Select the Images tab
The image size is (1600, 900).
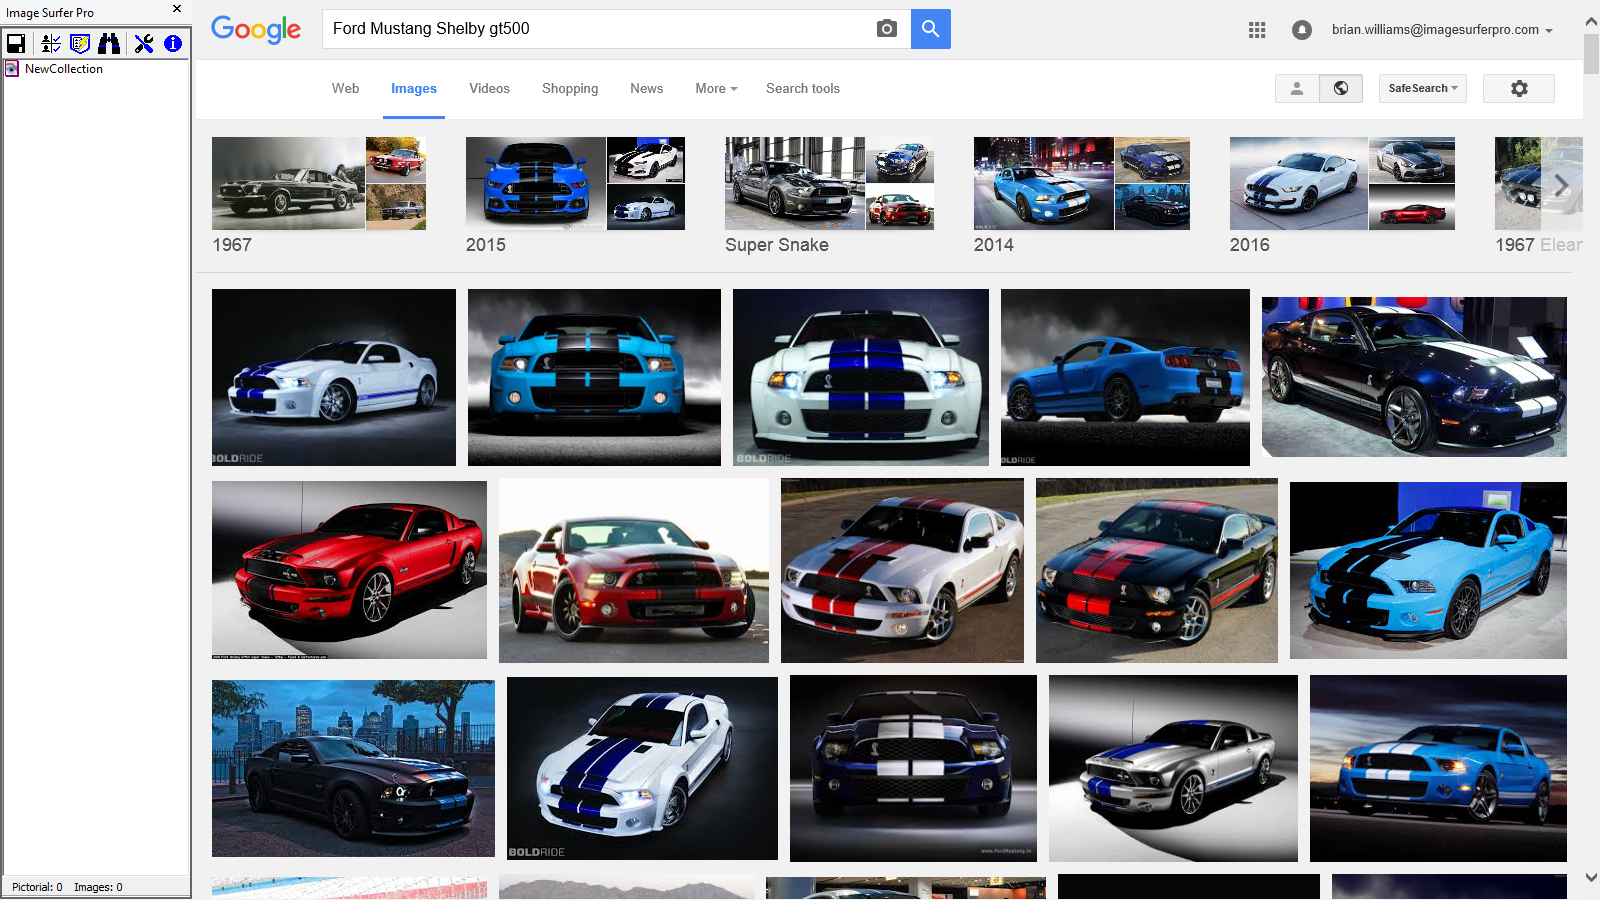tap(414, 88)
